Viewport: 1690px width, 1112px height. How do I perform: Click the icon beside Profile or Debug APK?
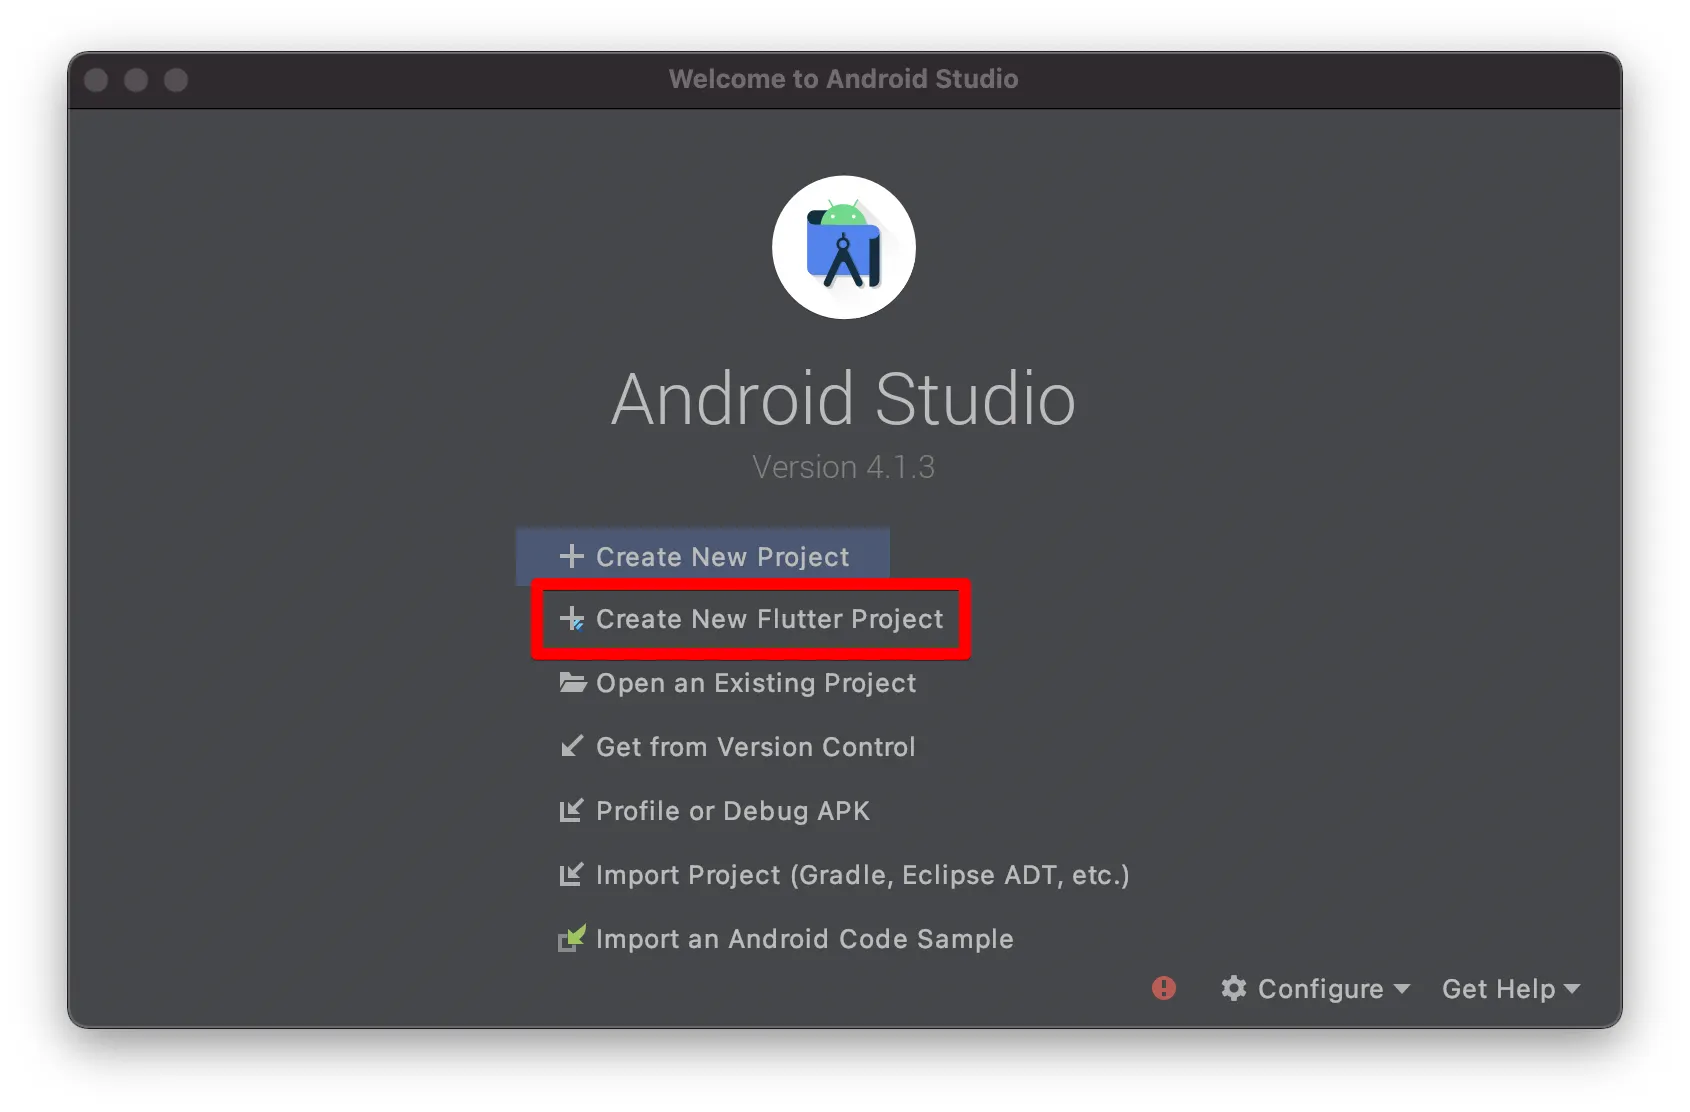[571, 810]
